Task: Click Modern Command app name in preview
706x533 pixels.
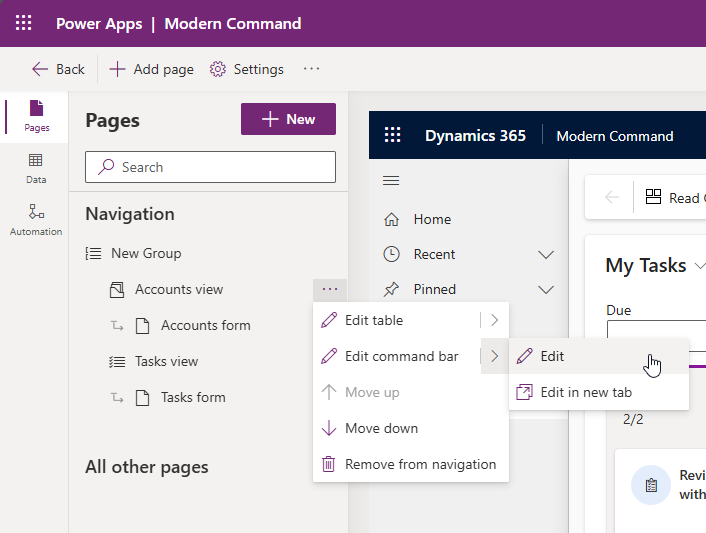Action: click(615, 136)
